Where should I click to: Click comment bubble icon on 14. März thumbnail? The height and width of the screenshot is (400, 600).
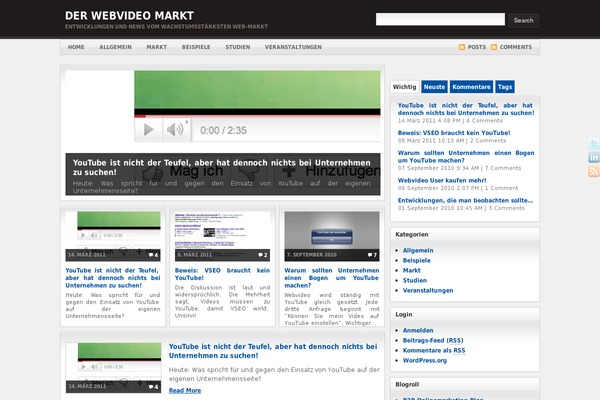tap(151, 255)
